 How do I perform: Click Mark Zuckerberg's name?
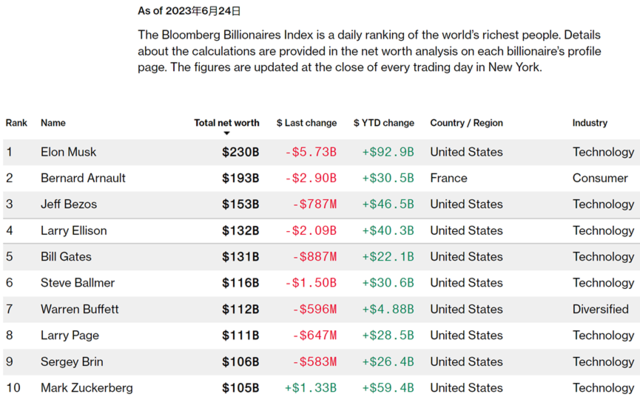coord(87,388)
